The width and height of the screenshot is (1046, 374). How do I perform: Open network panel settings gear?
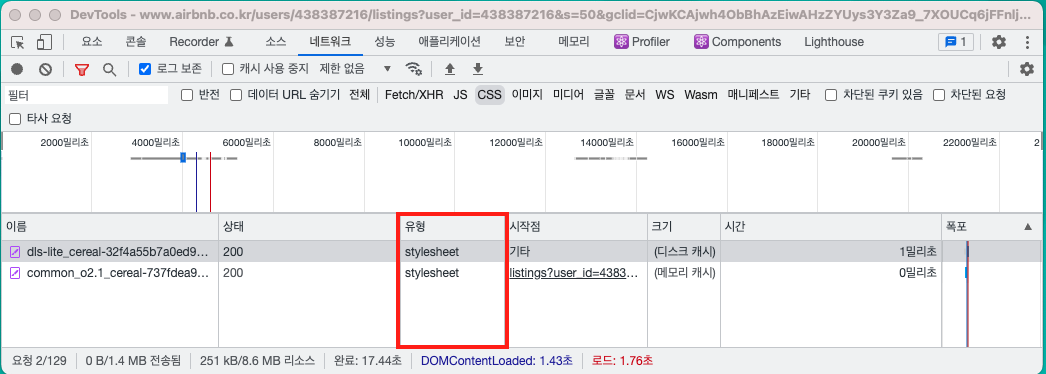point(1027,69)
